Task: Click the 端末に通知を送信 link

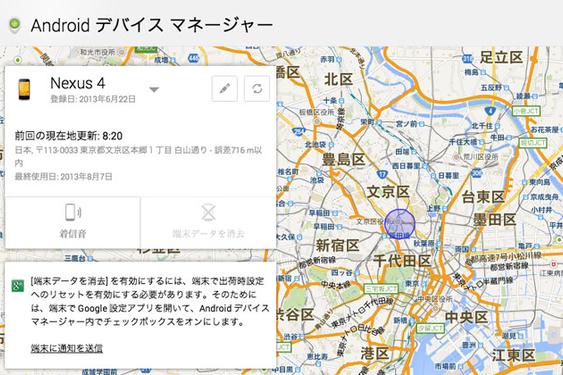Action: click(67, 348)
